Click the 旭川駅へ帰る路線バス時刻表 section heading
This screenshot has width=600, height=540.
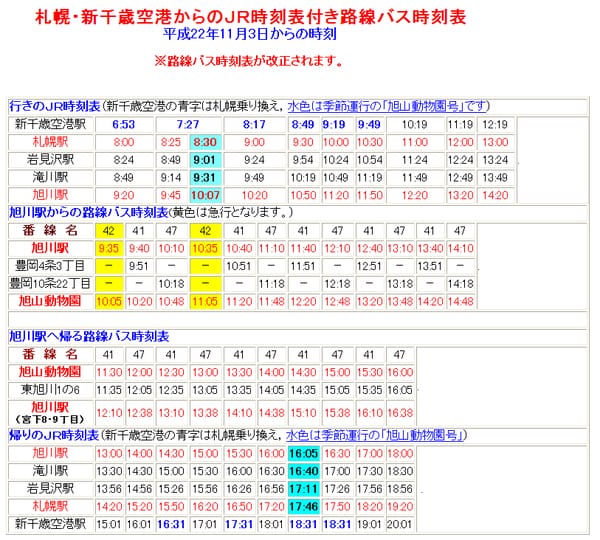[89, 336]
